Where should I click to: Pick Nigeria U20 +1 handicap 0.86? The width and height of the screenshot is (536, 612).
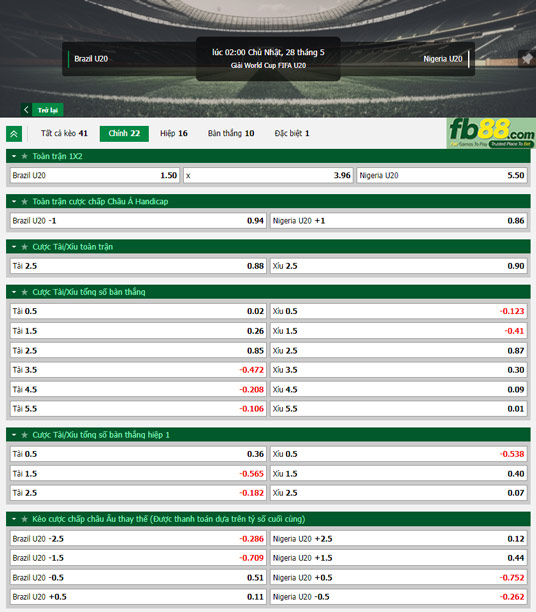399,221
